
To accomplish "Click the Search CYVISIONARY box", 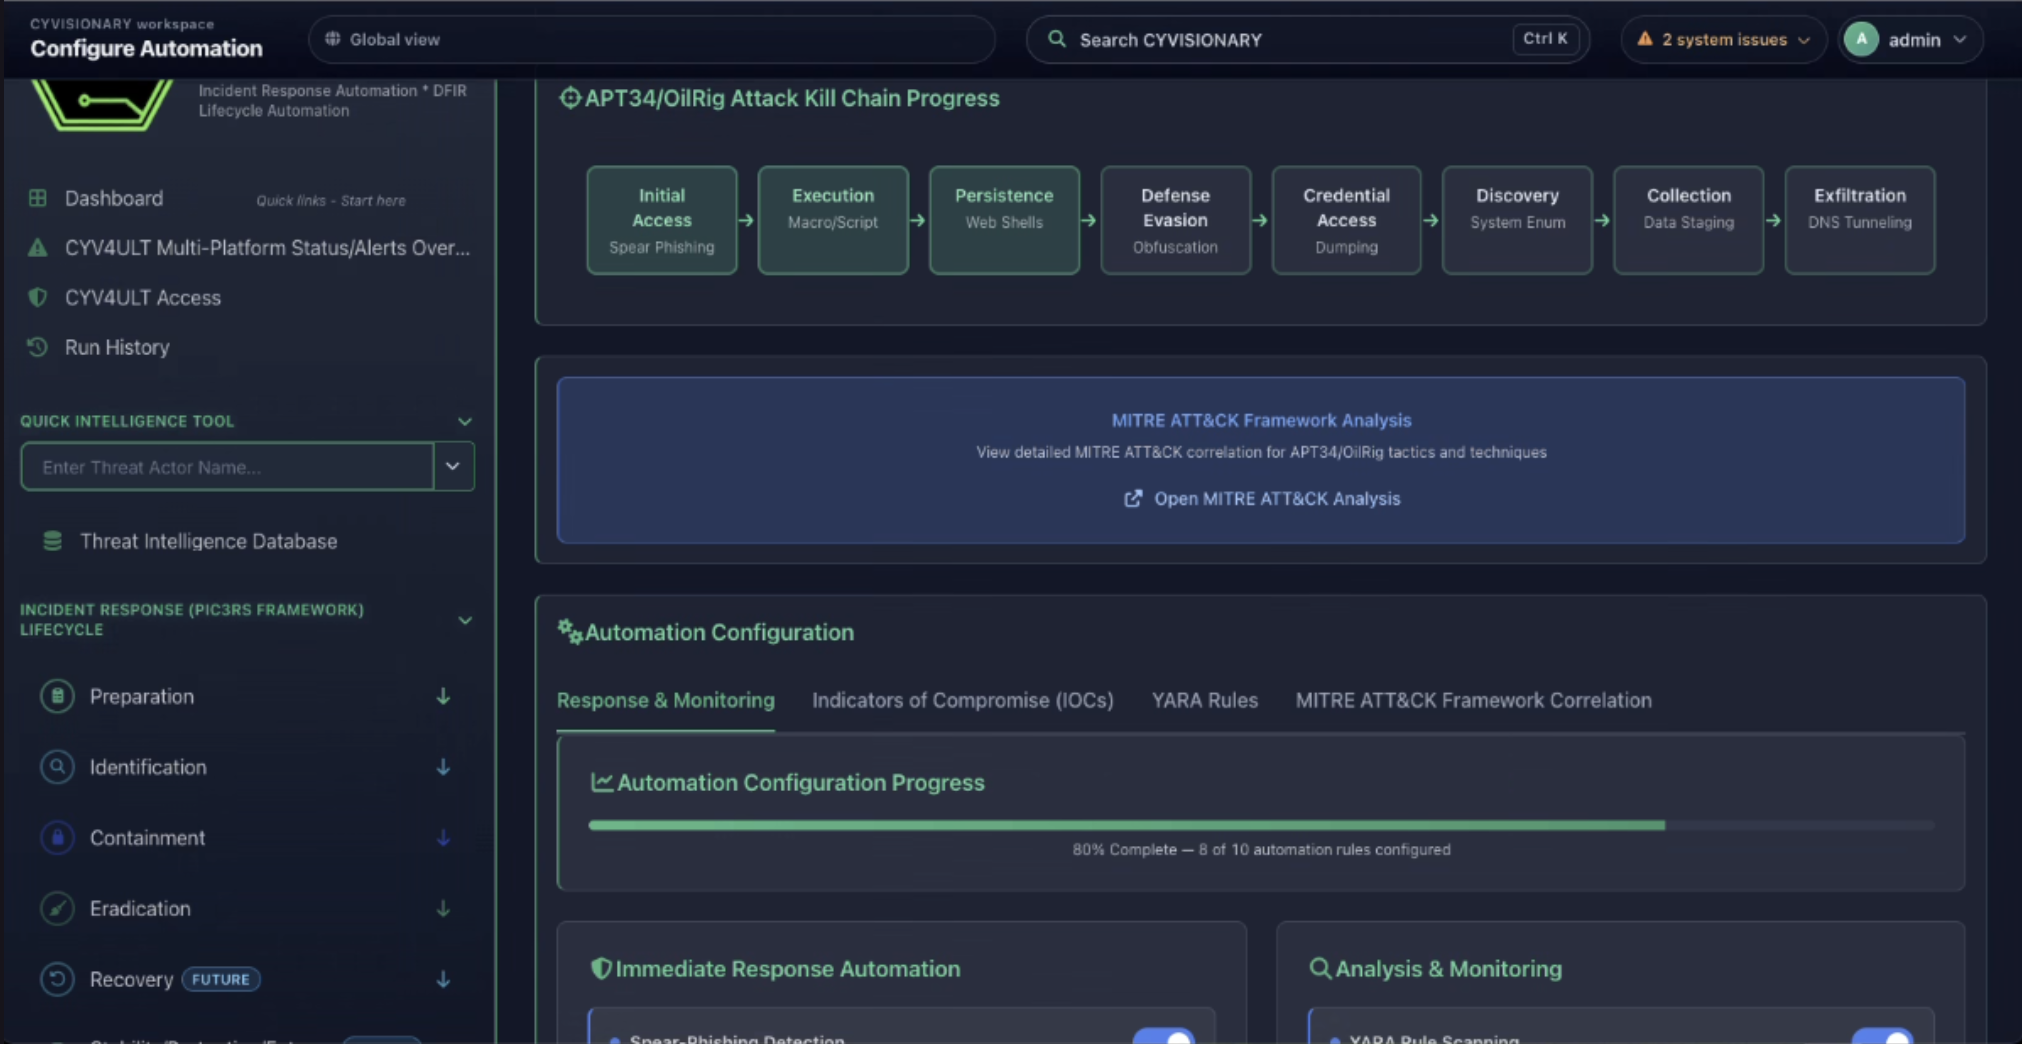I will [1308, 39].
